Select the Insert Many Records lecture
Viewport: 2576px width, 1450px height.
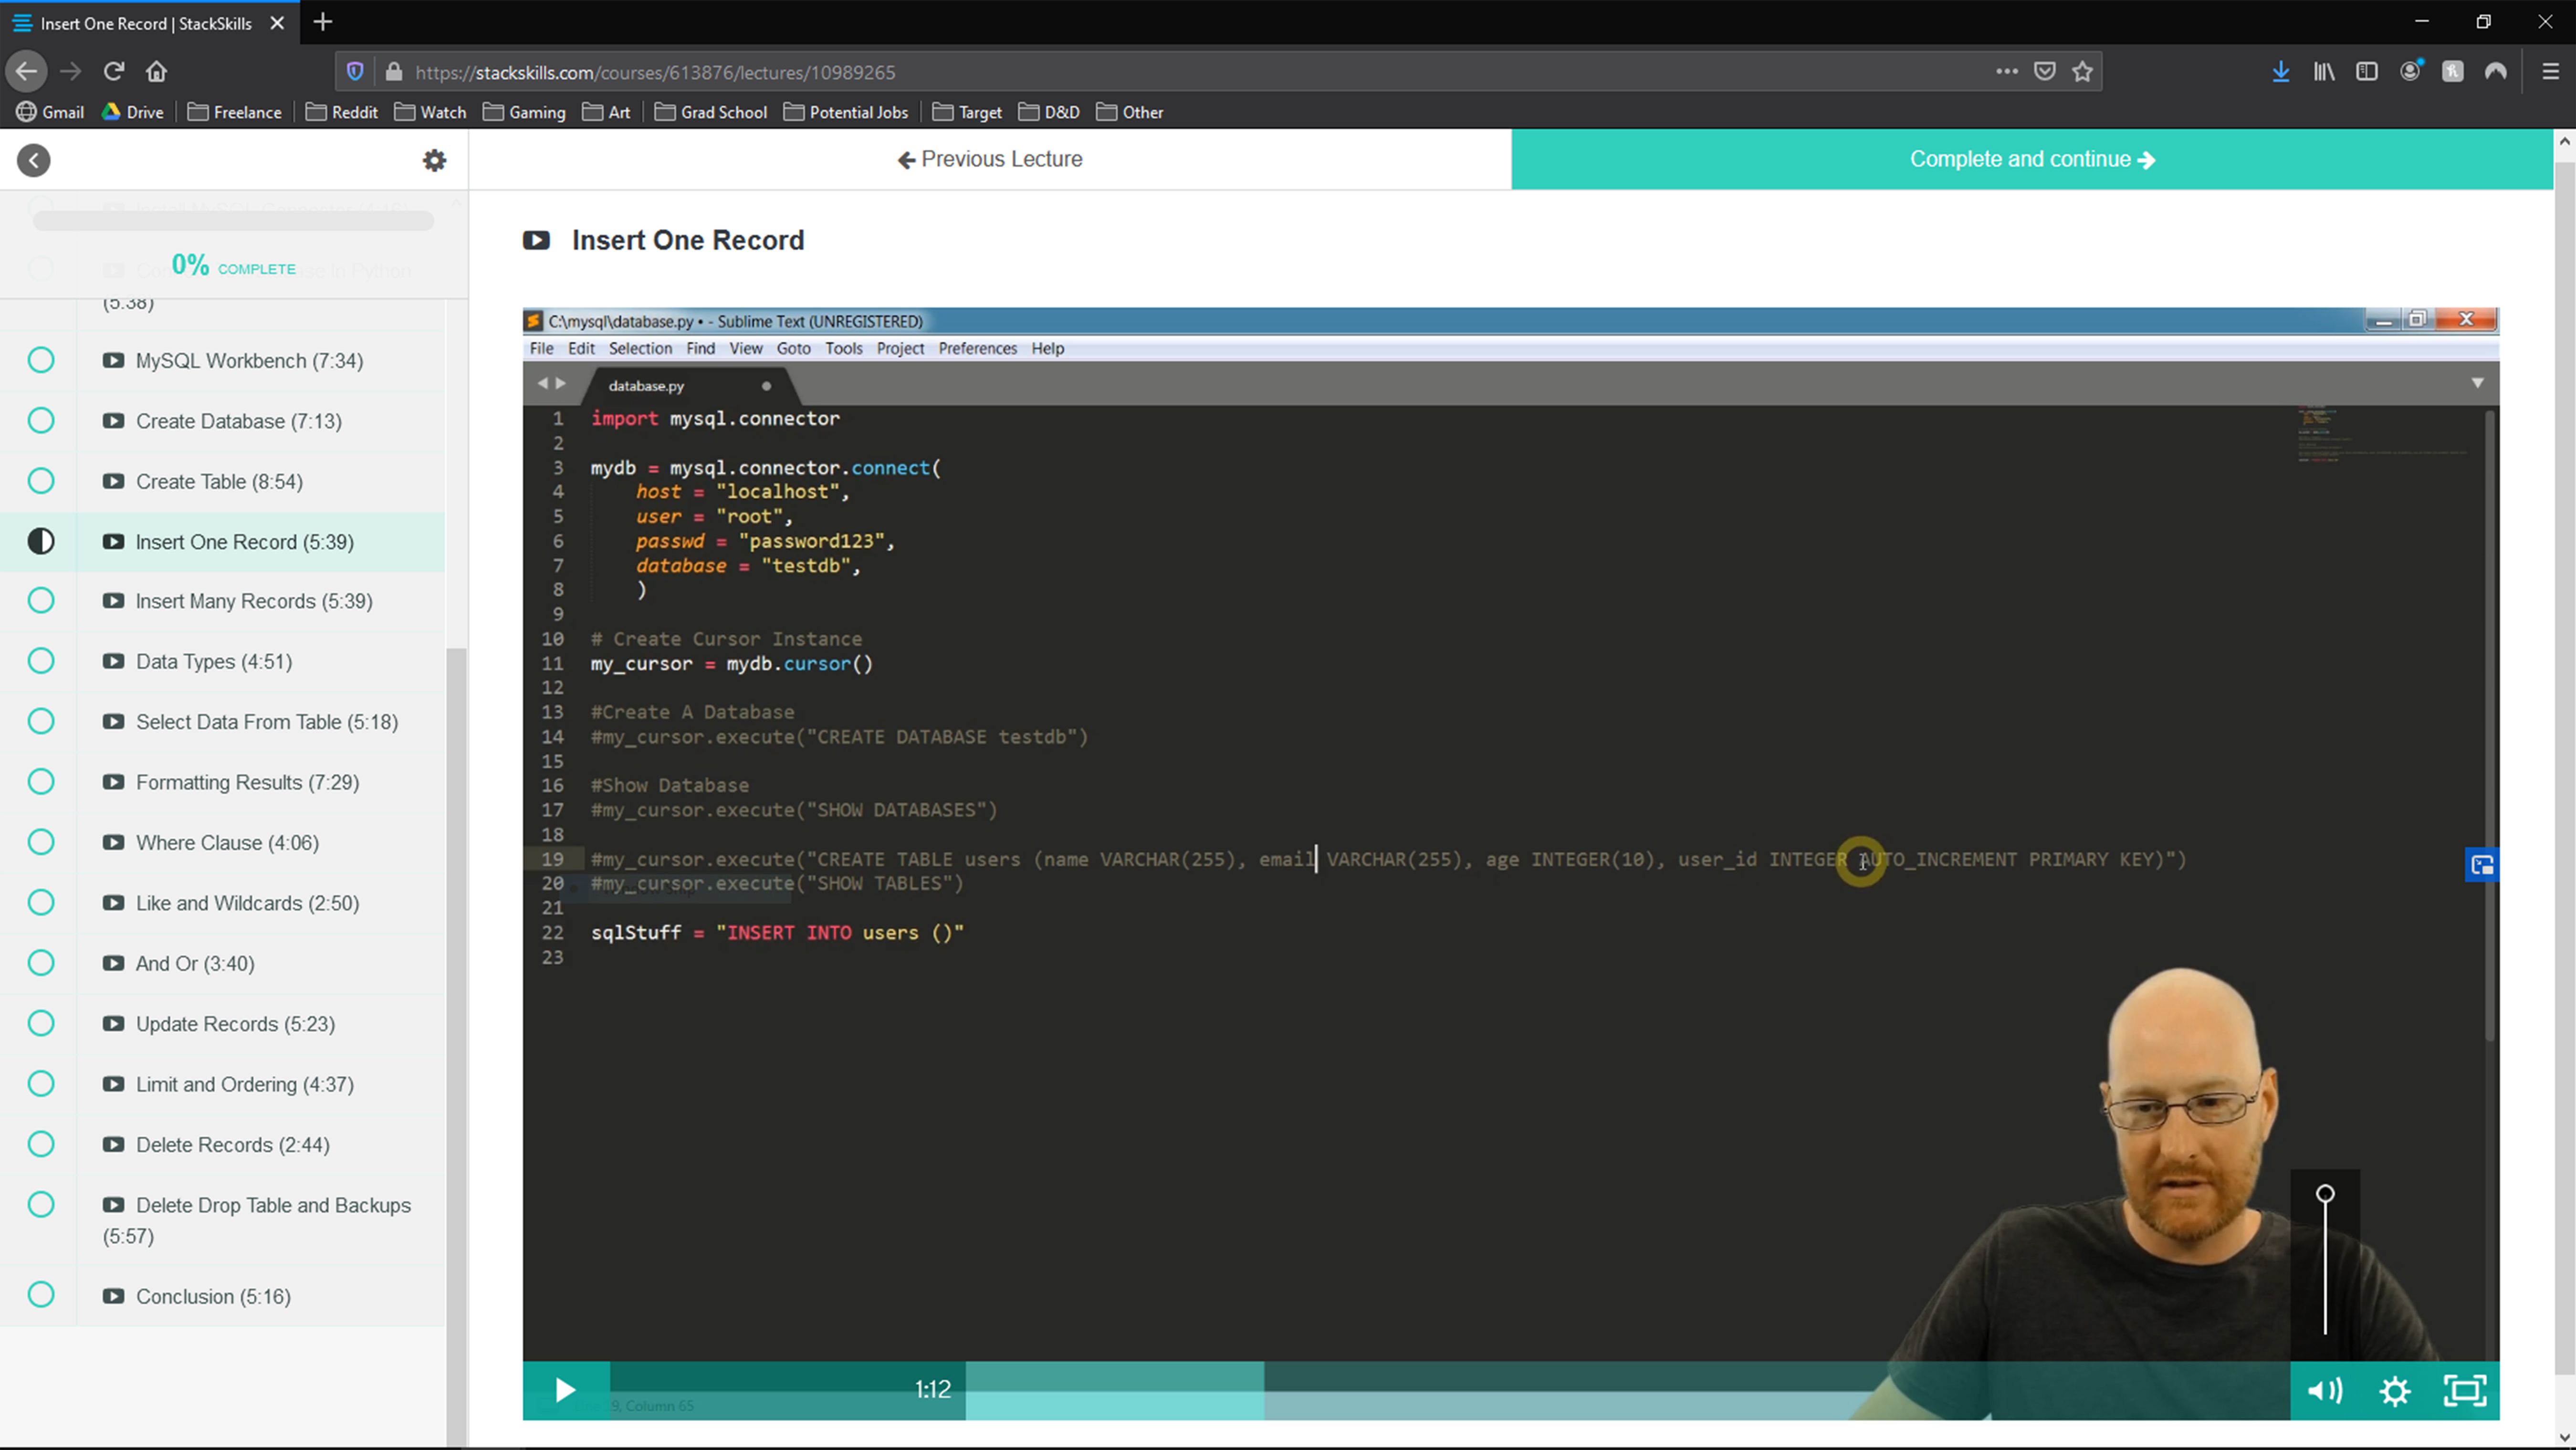click(x=253, y=601)
